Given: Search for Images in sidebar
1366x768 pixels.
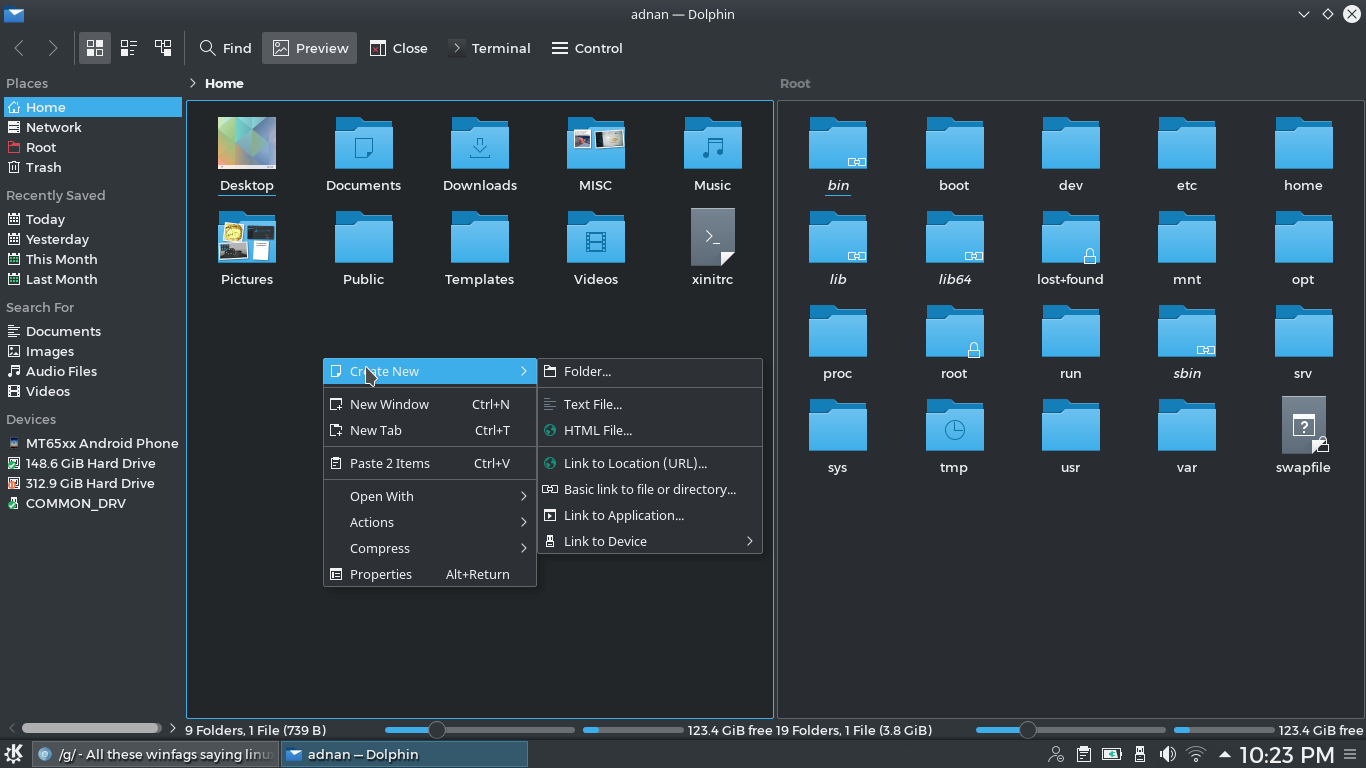Looking at the screenshot, I should point(92,351).
